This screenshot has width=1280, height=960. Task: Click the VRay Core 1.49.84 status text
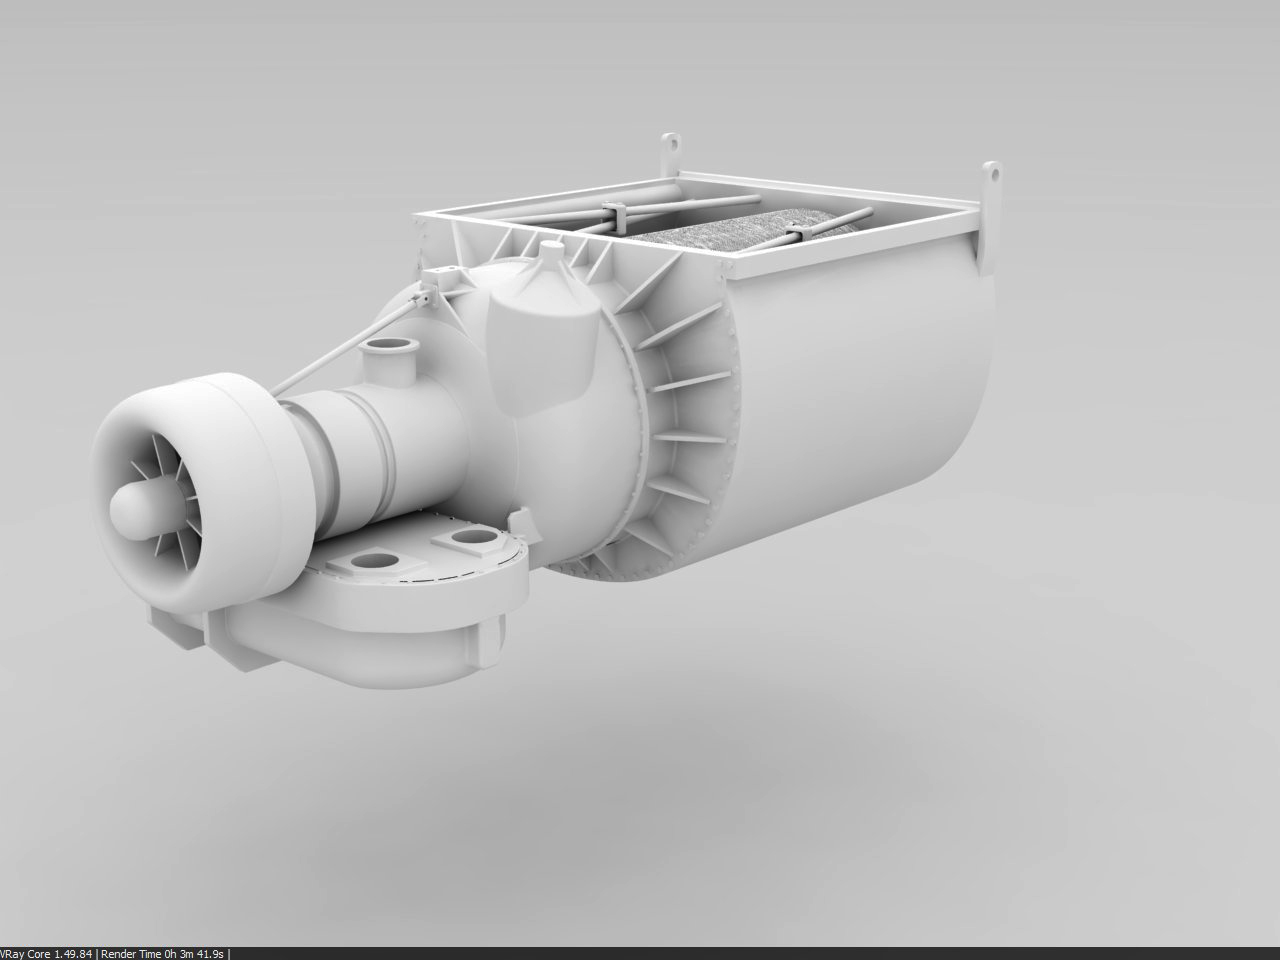(46, 953)
